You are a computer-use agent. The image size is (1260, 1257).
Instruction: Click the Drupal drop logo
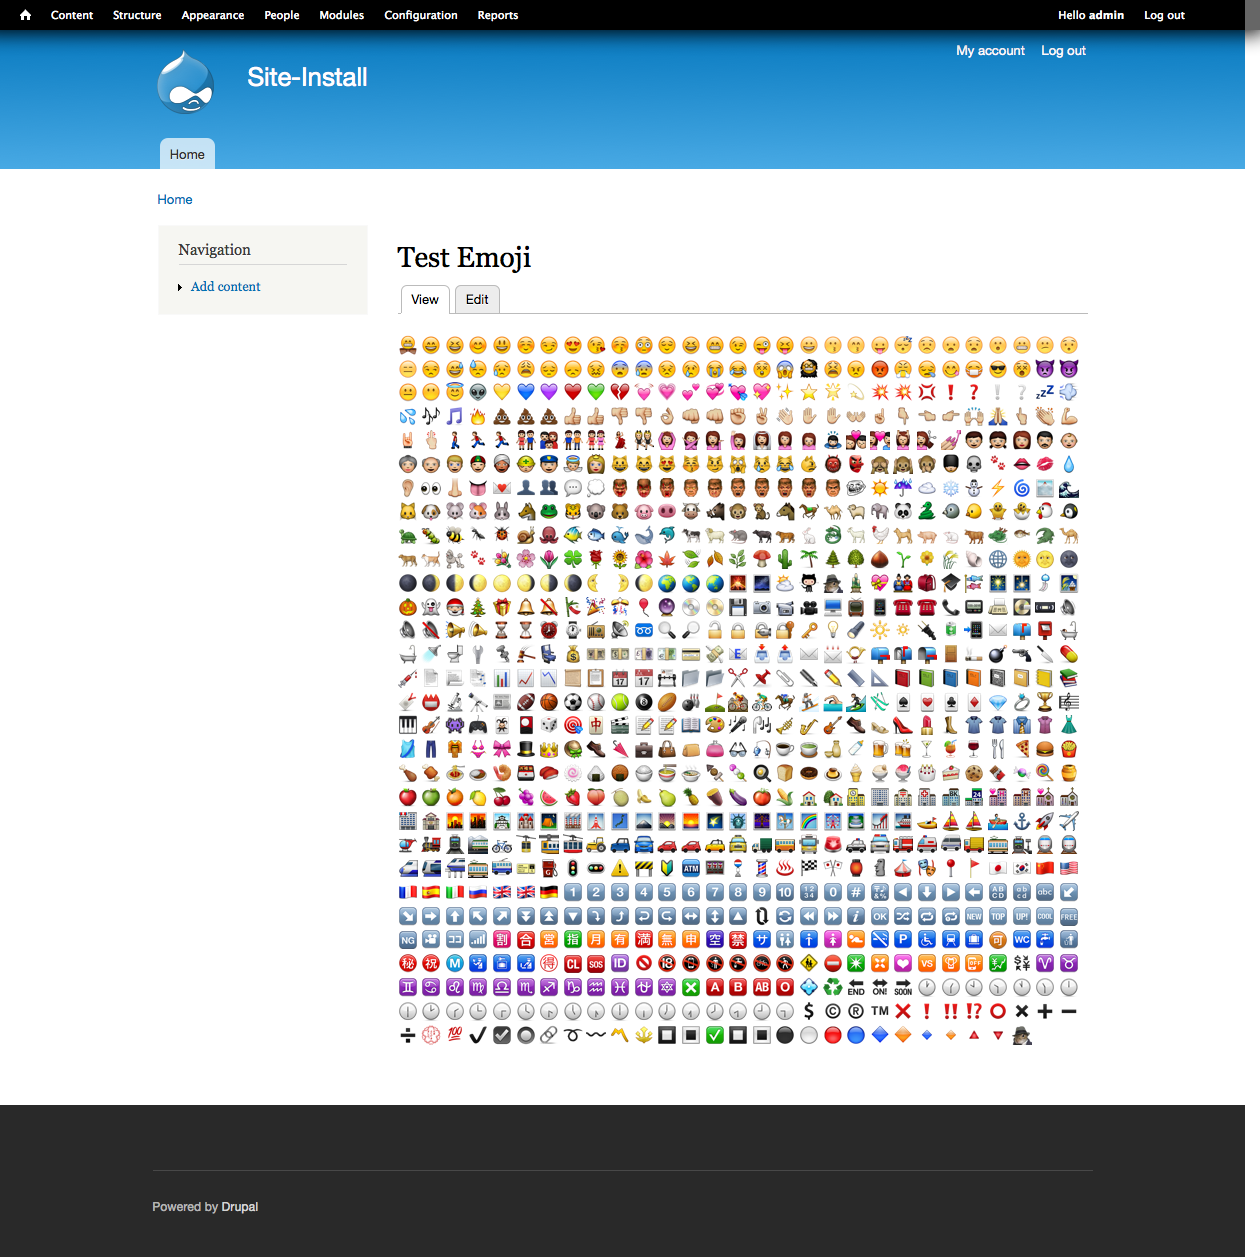[x=186, y=82]
